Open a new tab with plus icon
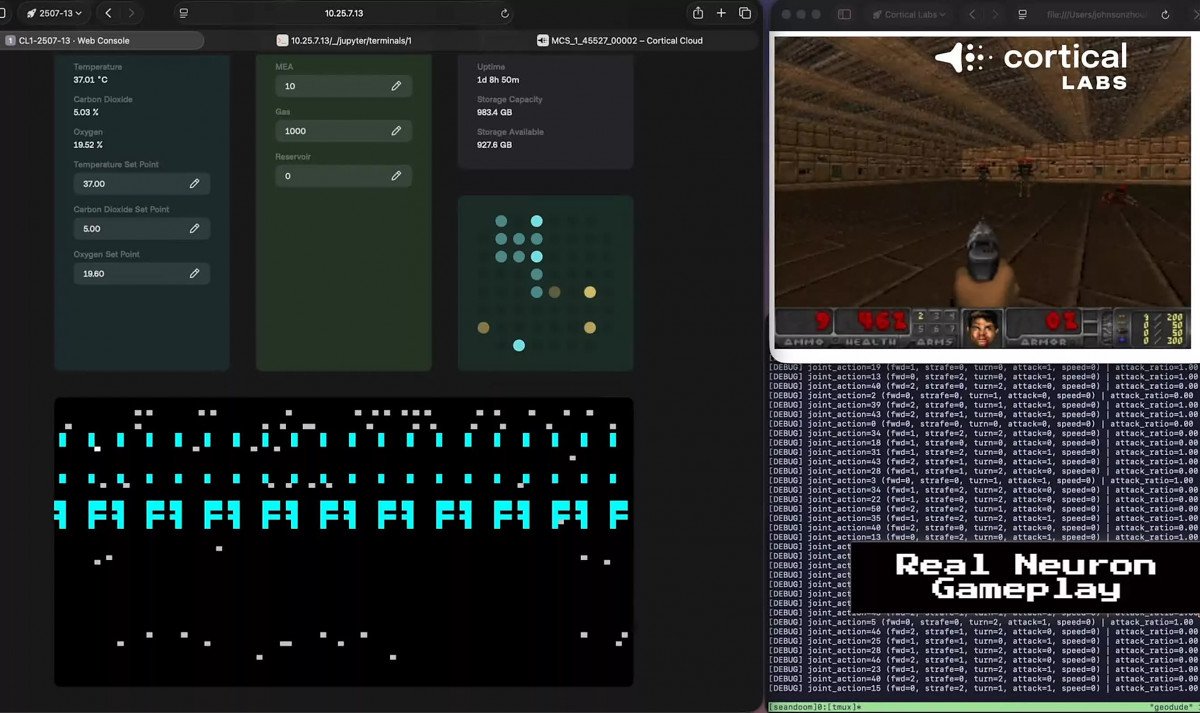The width and height of the screenshot is (1200, 713). coord(721,13)
